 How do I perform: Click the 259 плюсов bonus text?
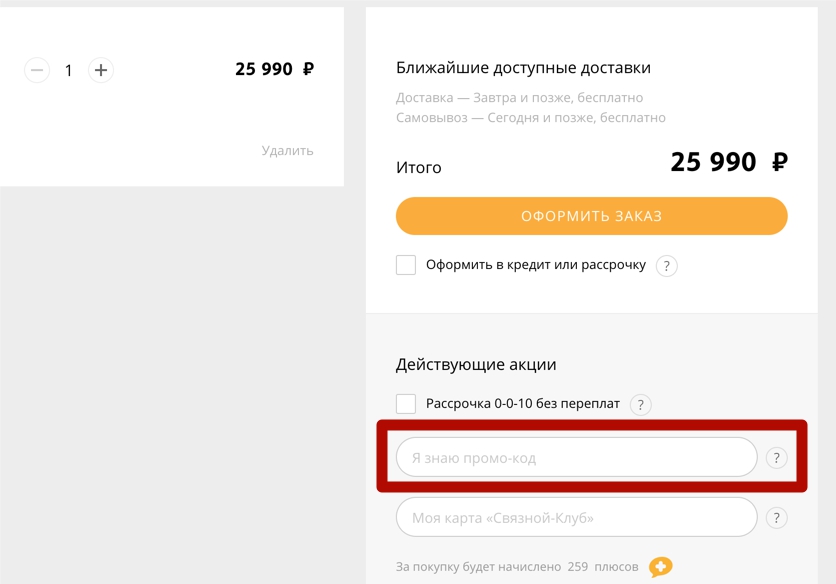click(x=602, y=566)
